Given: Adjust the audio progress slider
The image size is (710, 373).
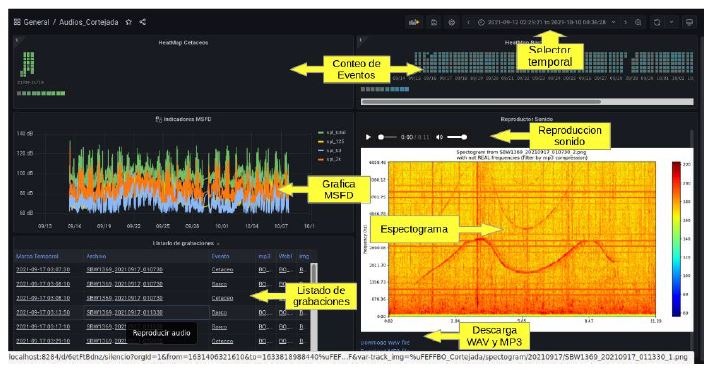Looking at the screenshot, I should pos(388,137).
